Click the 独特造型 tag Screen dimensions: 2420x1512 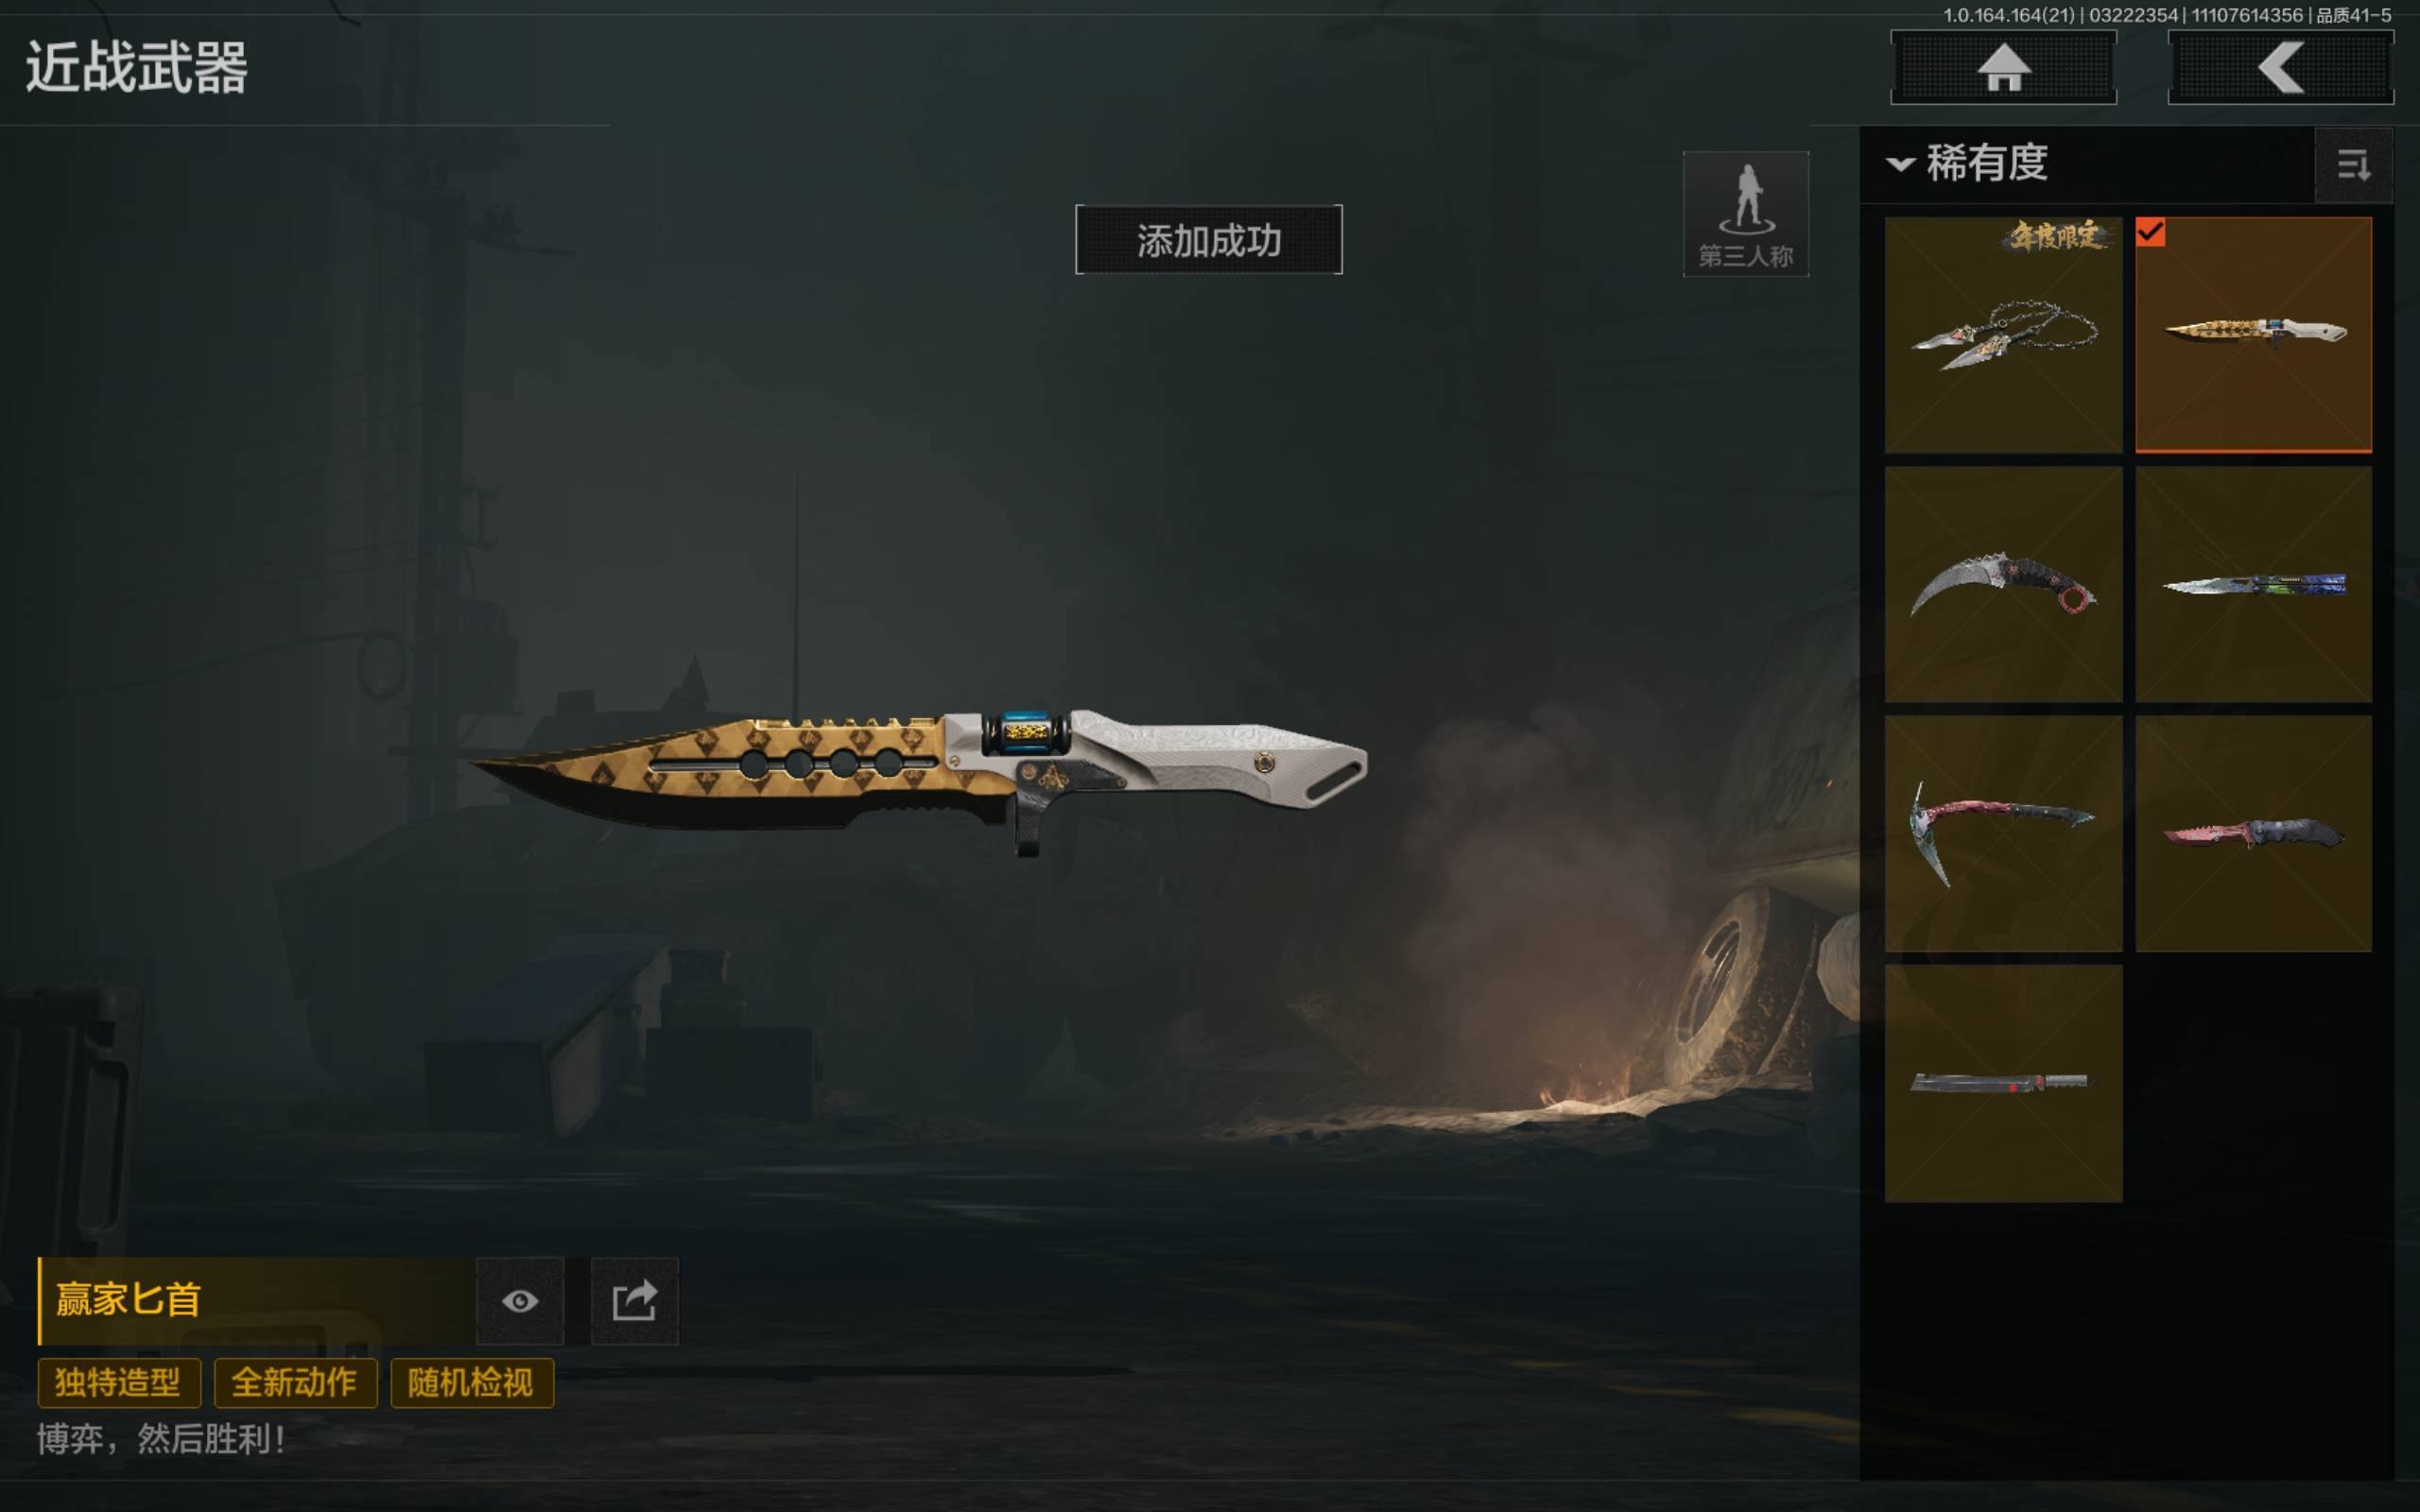[119, 1383]
